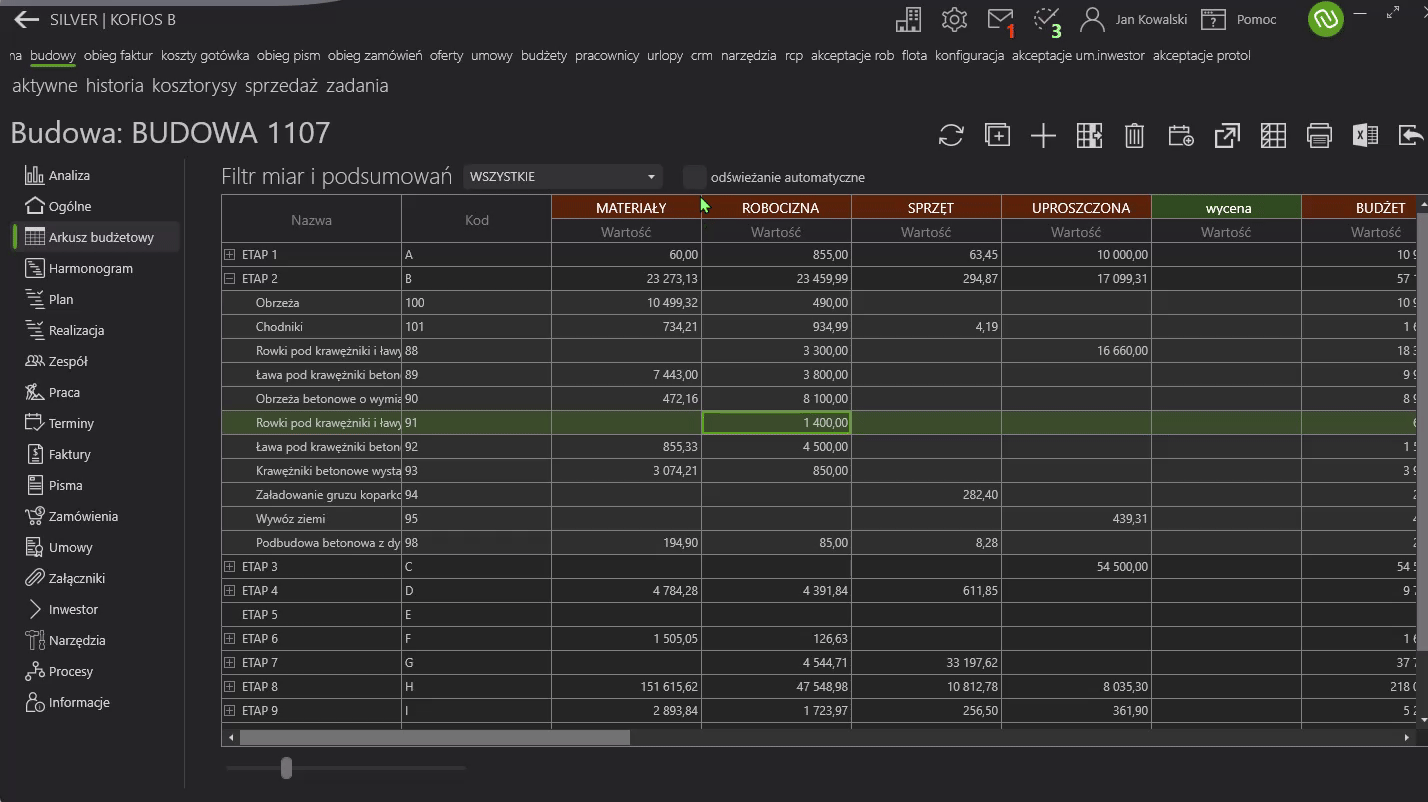Collapse ETAP 2 row
Screen dimensions: 1428x802
click(229, 279)
